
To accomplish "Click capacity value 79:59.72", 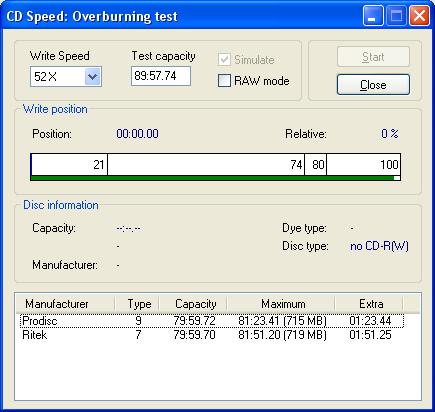I will coord(194,321).
